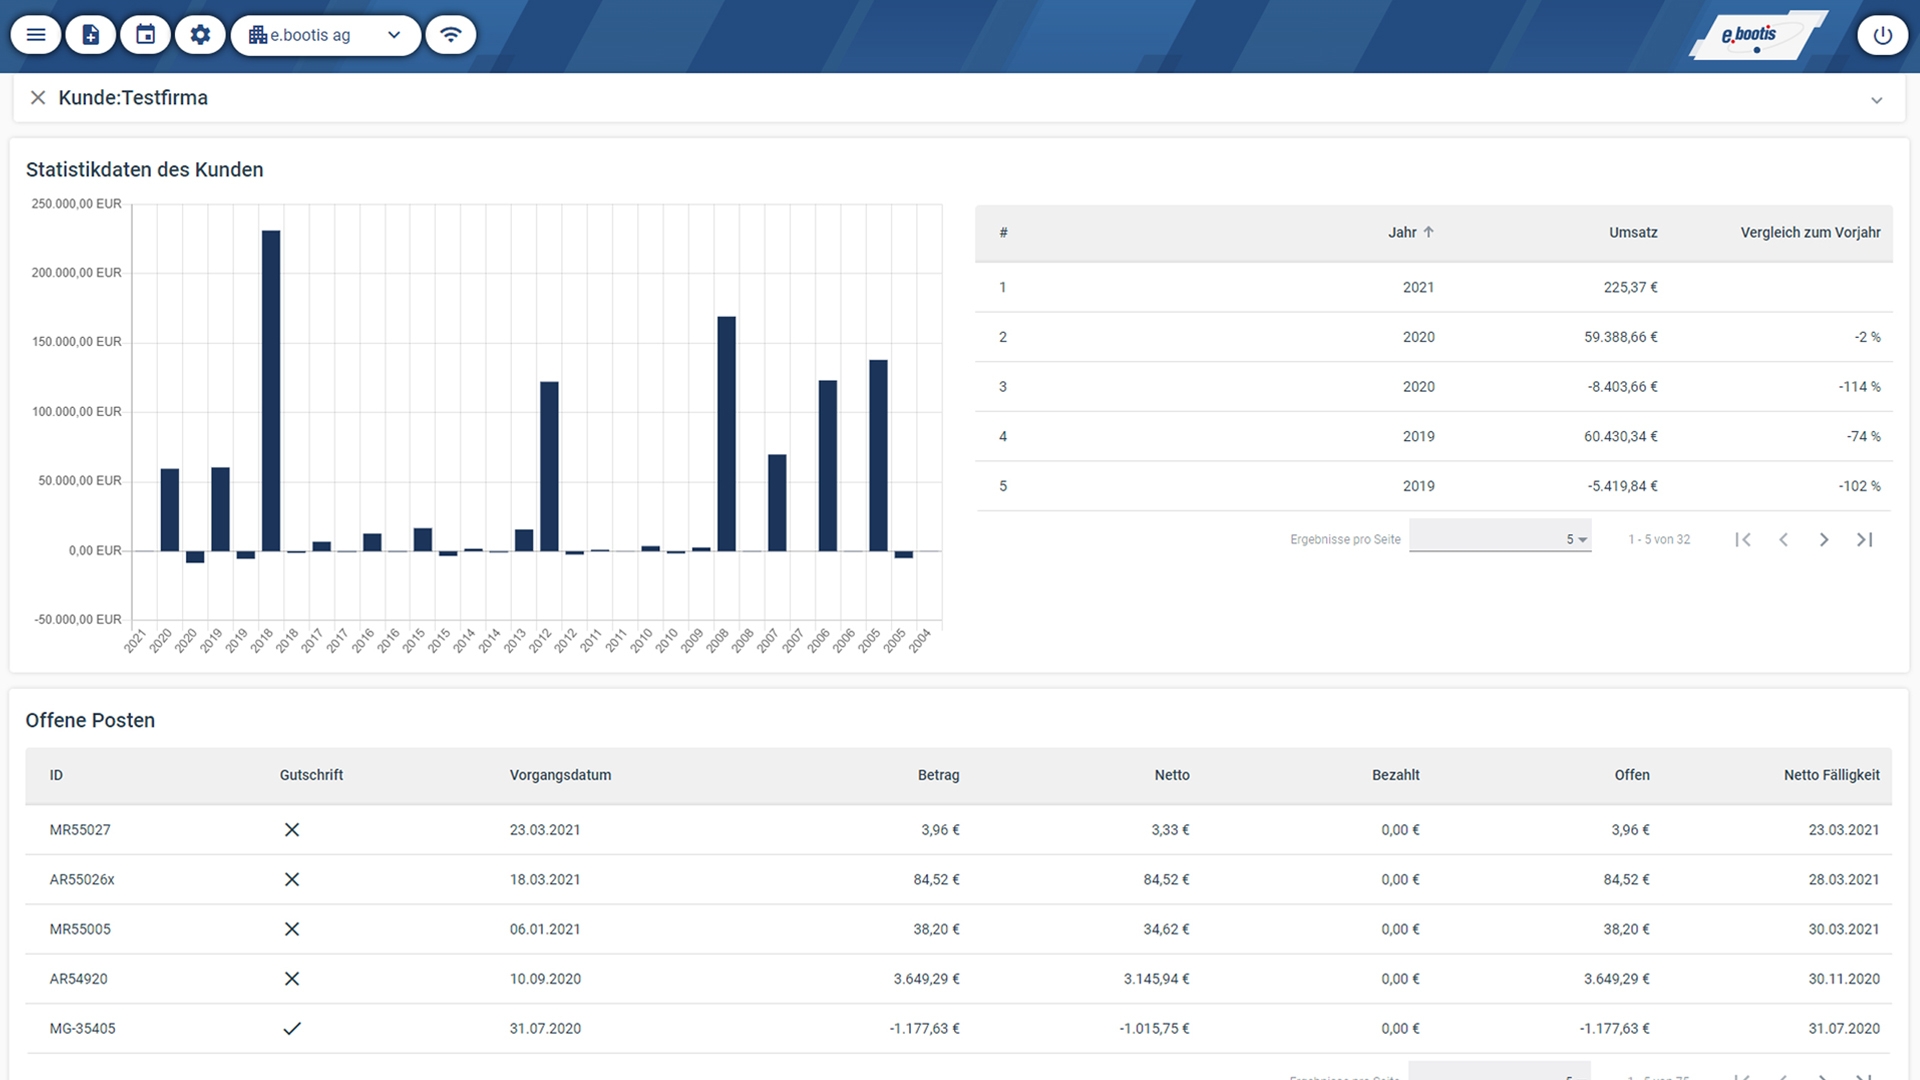Collapse the Kunde:Testfirma header chevron

(x=1877, y=100)
